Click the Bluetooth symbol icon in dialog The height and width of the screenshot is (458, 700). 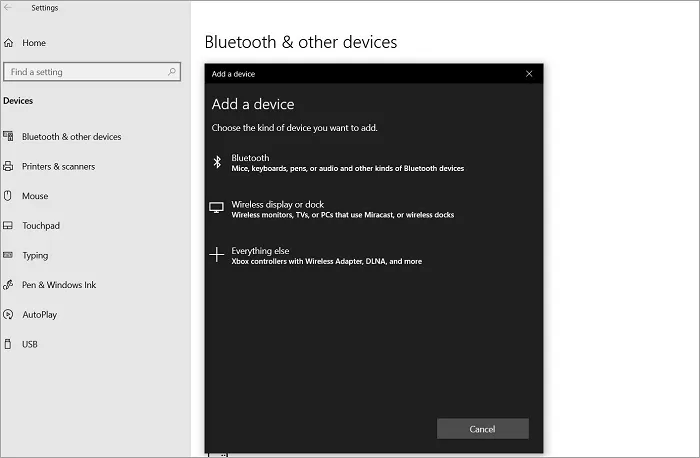(217, 162)
